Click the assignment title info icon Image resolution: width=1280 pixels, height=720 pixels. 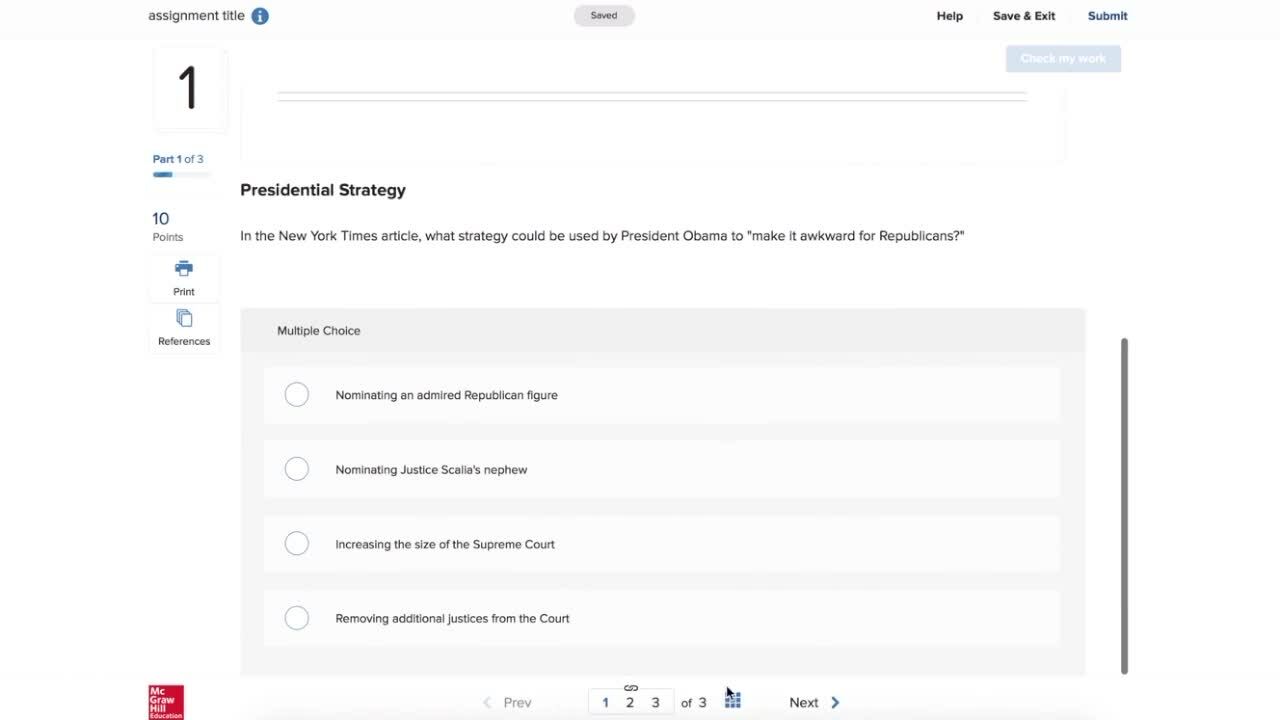click(260, 16)
